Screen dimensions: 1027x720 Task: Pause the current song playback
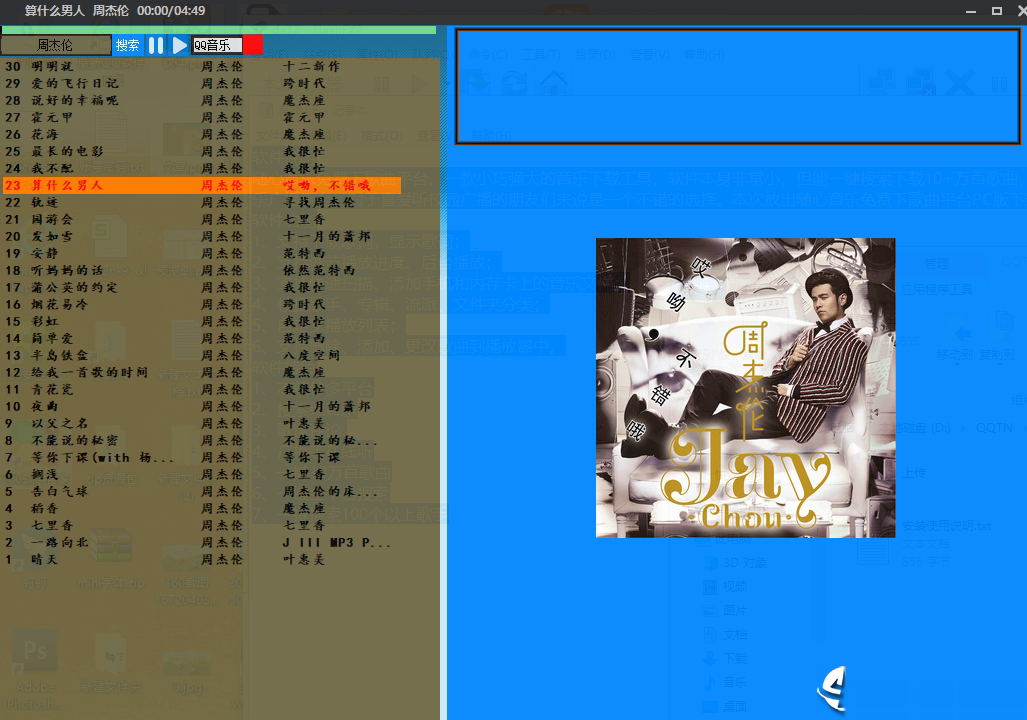pos(156,45)
